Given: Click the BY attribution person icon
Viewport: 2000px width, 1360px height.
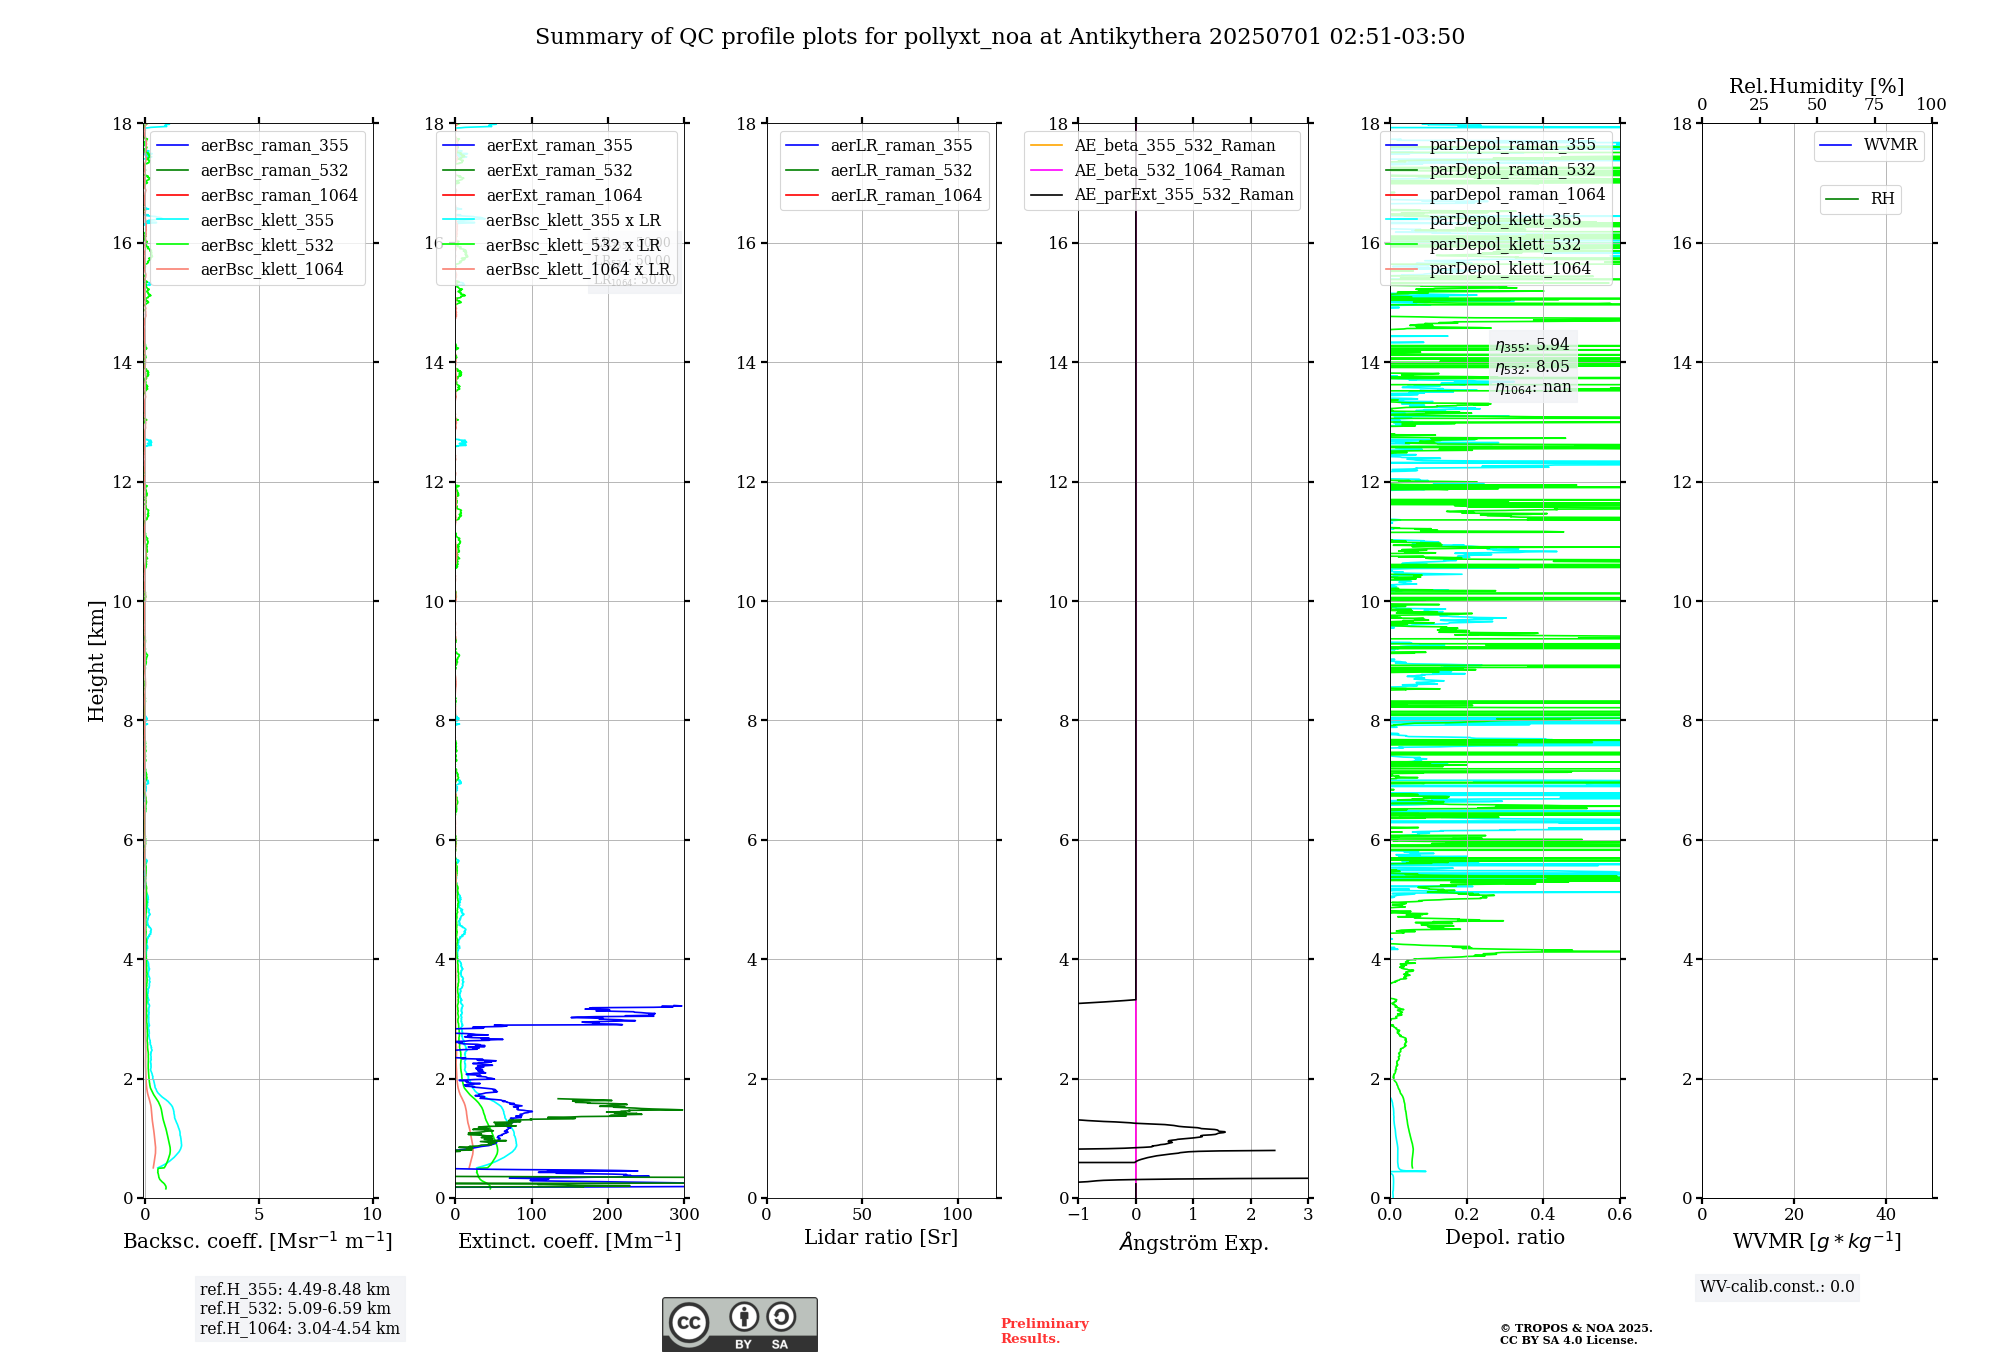Looking at the screenshot, I should 744,1316.
